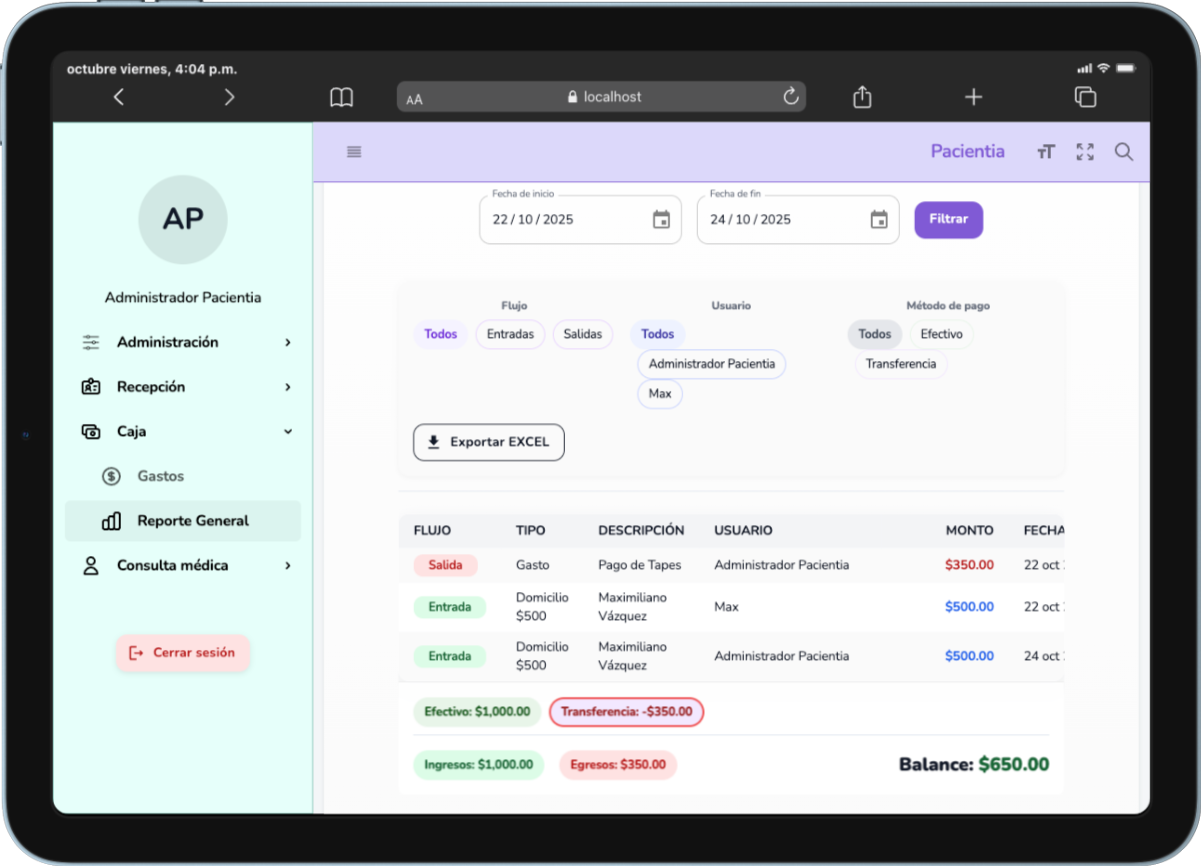Open the search magnifier icon
Image resolution: width=1201 pixels, height=866 pixels.
coord(1124,152)
